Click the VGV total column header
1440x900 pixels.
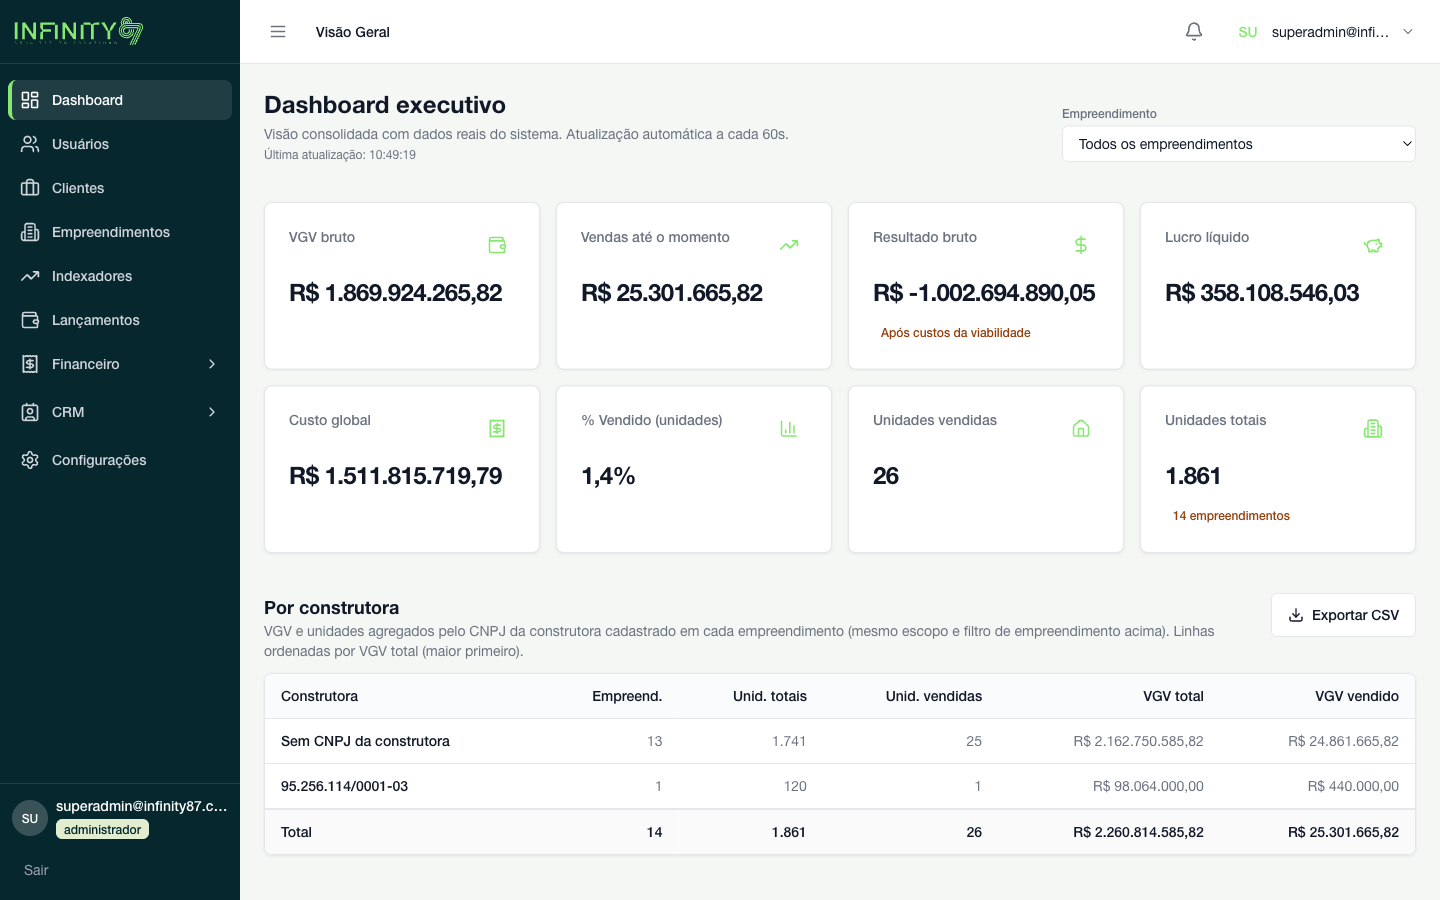1173,696
